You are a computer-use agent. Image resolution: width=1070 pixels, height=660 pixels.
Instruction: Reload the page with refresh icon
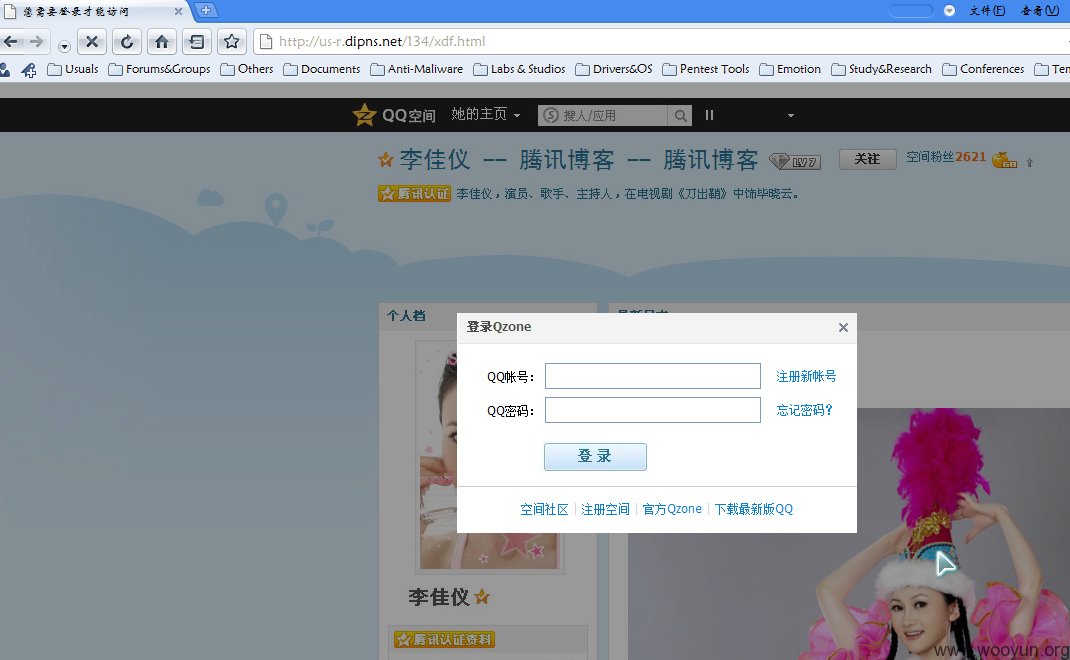(x=127, y=42)
